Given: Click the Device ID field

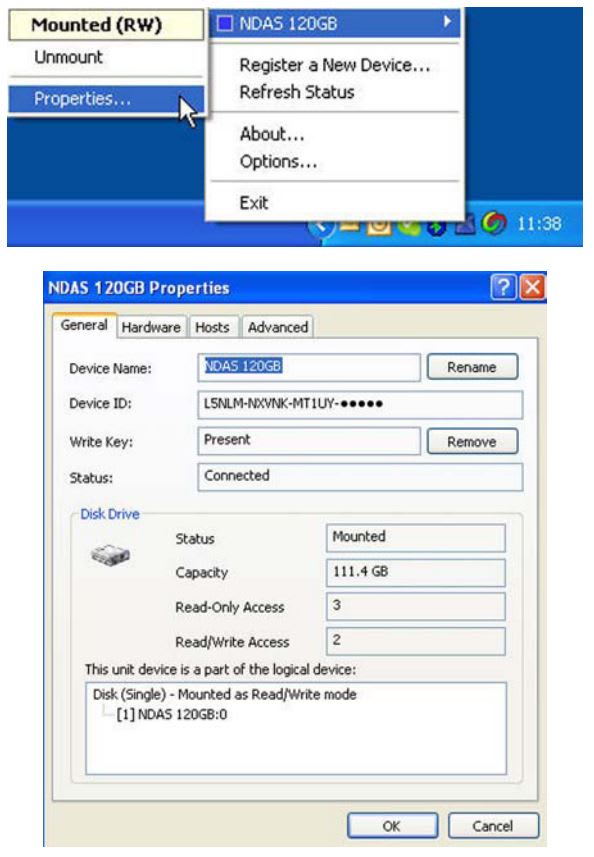Looking at the screenshot, I should point(360,404).
